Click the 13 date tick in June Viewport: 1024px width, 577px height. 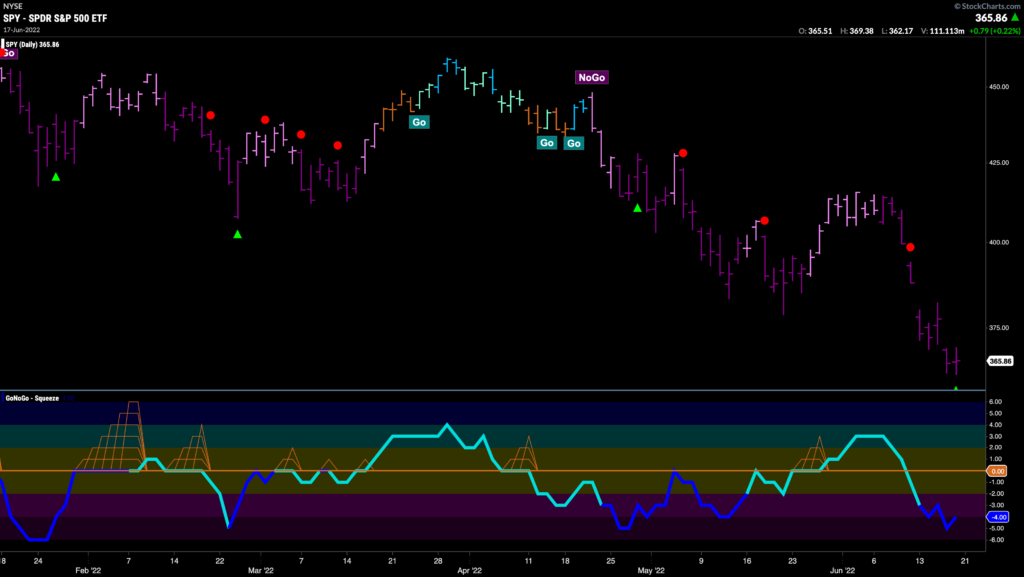(920, 561)
